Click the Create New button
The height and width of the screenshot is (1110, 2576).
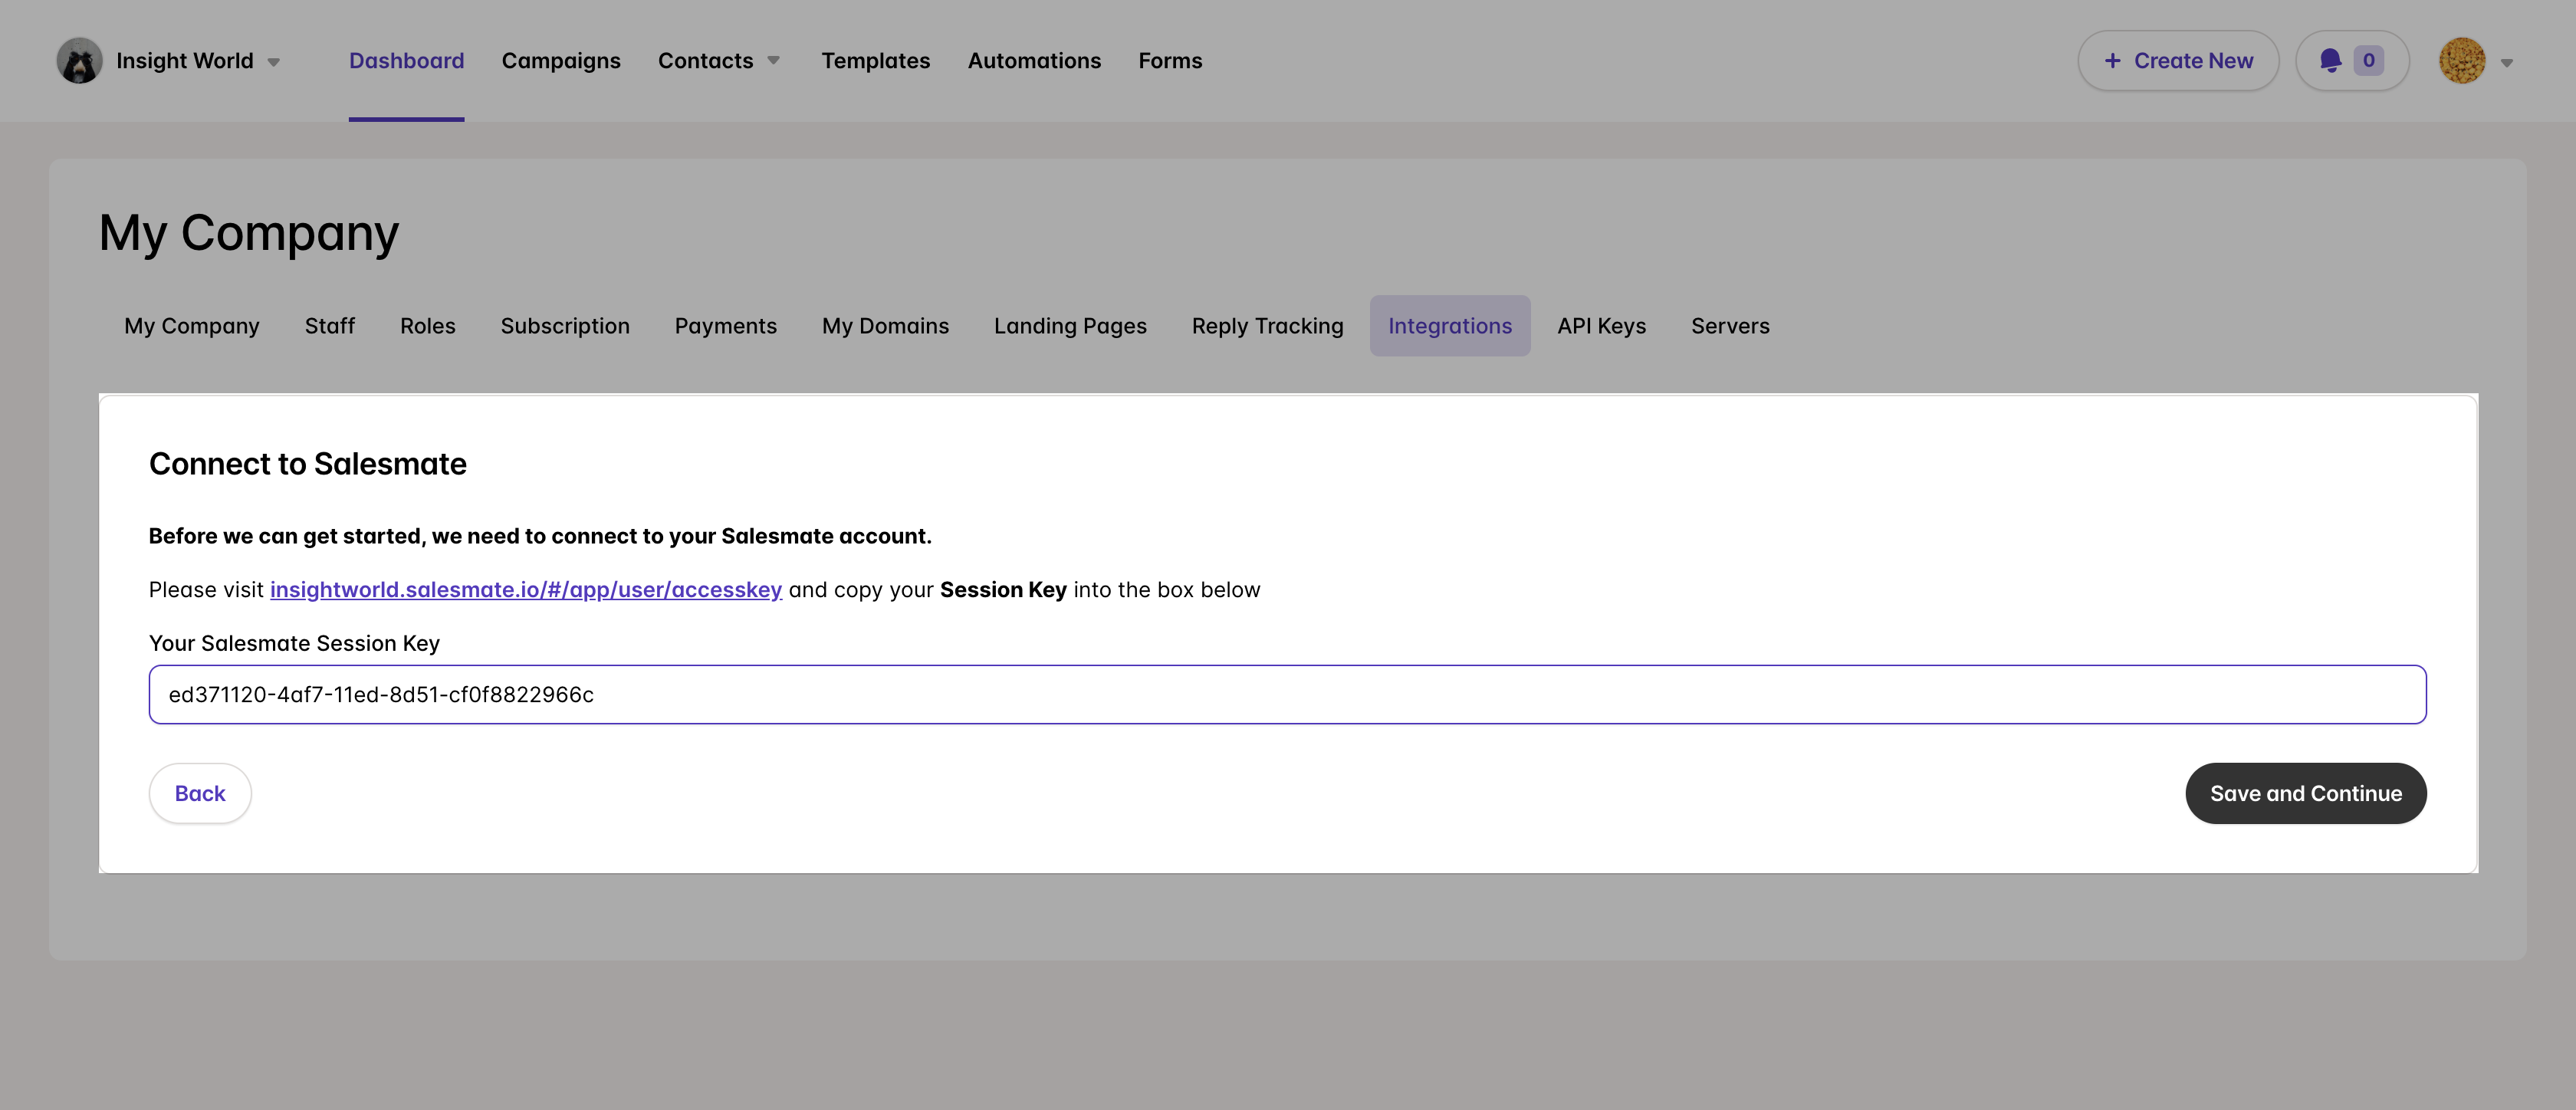2178,61
